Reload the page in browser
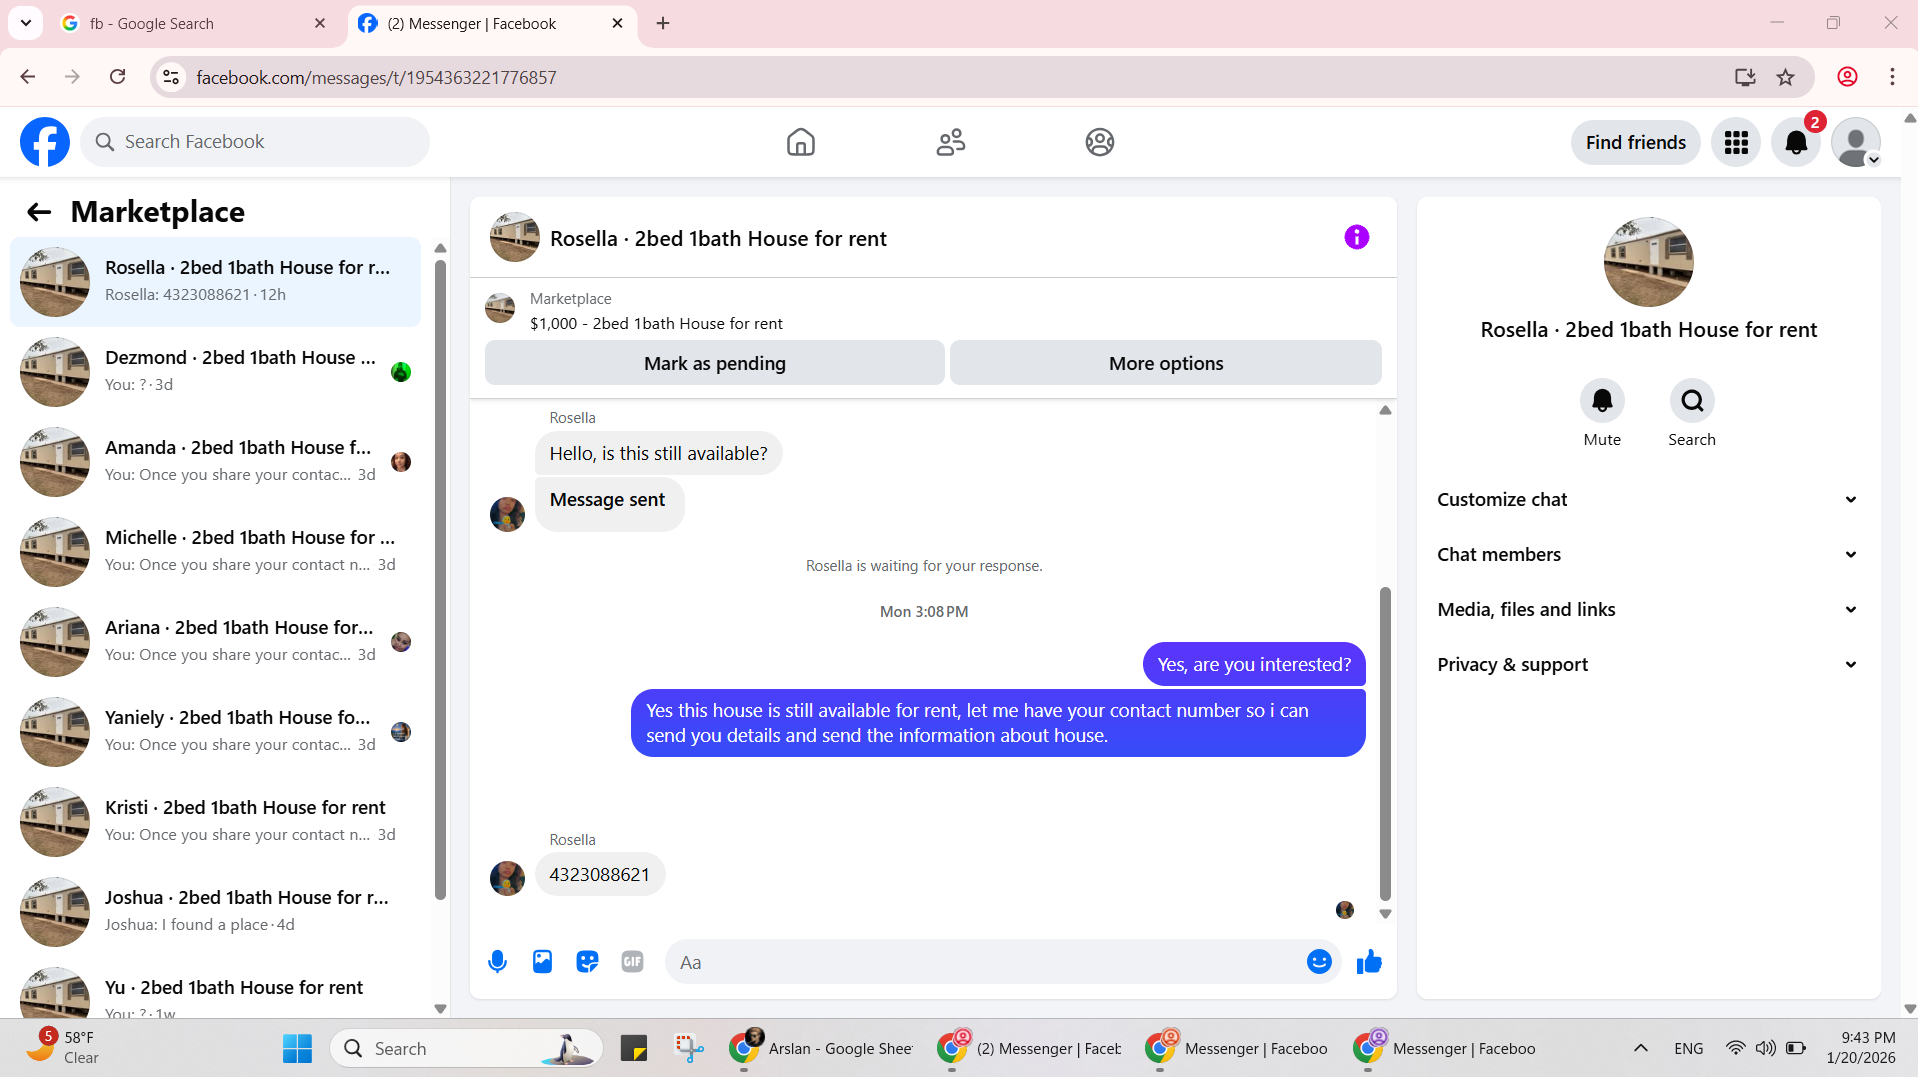 point(118,77)
